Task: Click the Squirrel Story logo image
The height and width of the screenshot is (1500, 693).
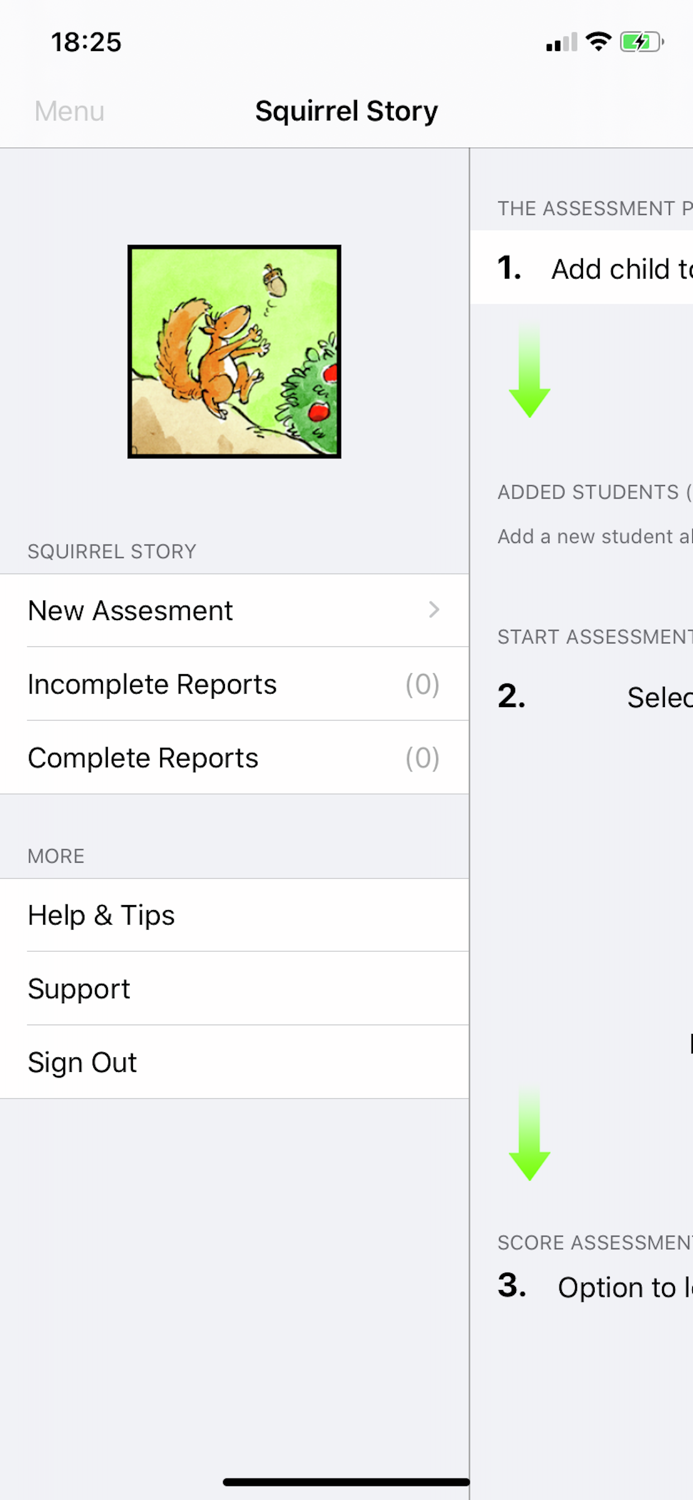Action: pos(234,350)
